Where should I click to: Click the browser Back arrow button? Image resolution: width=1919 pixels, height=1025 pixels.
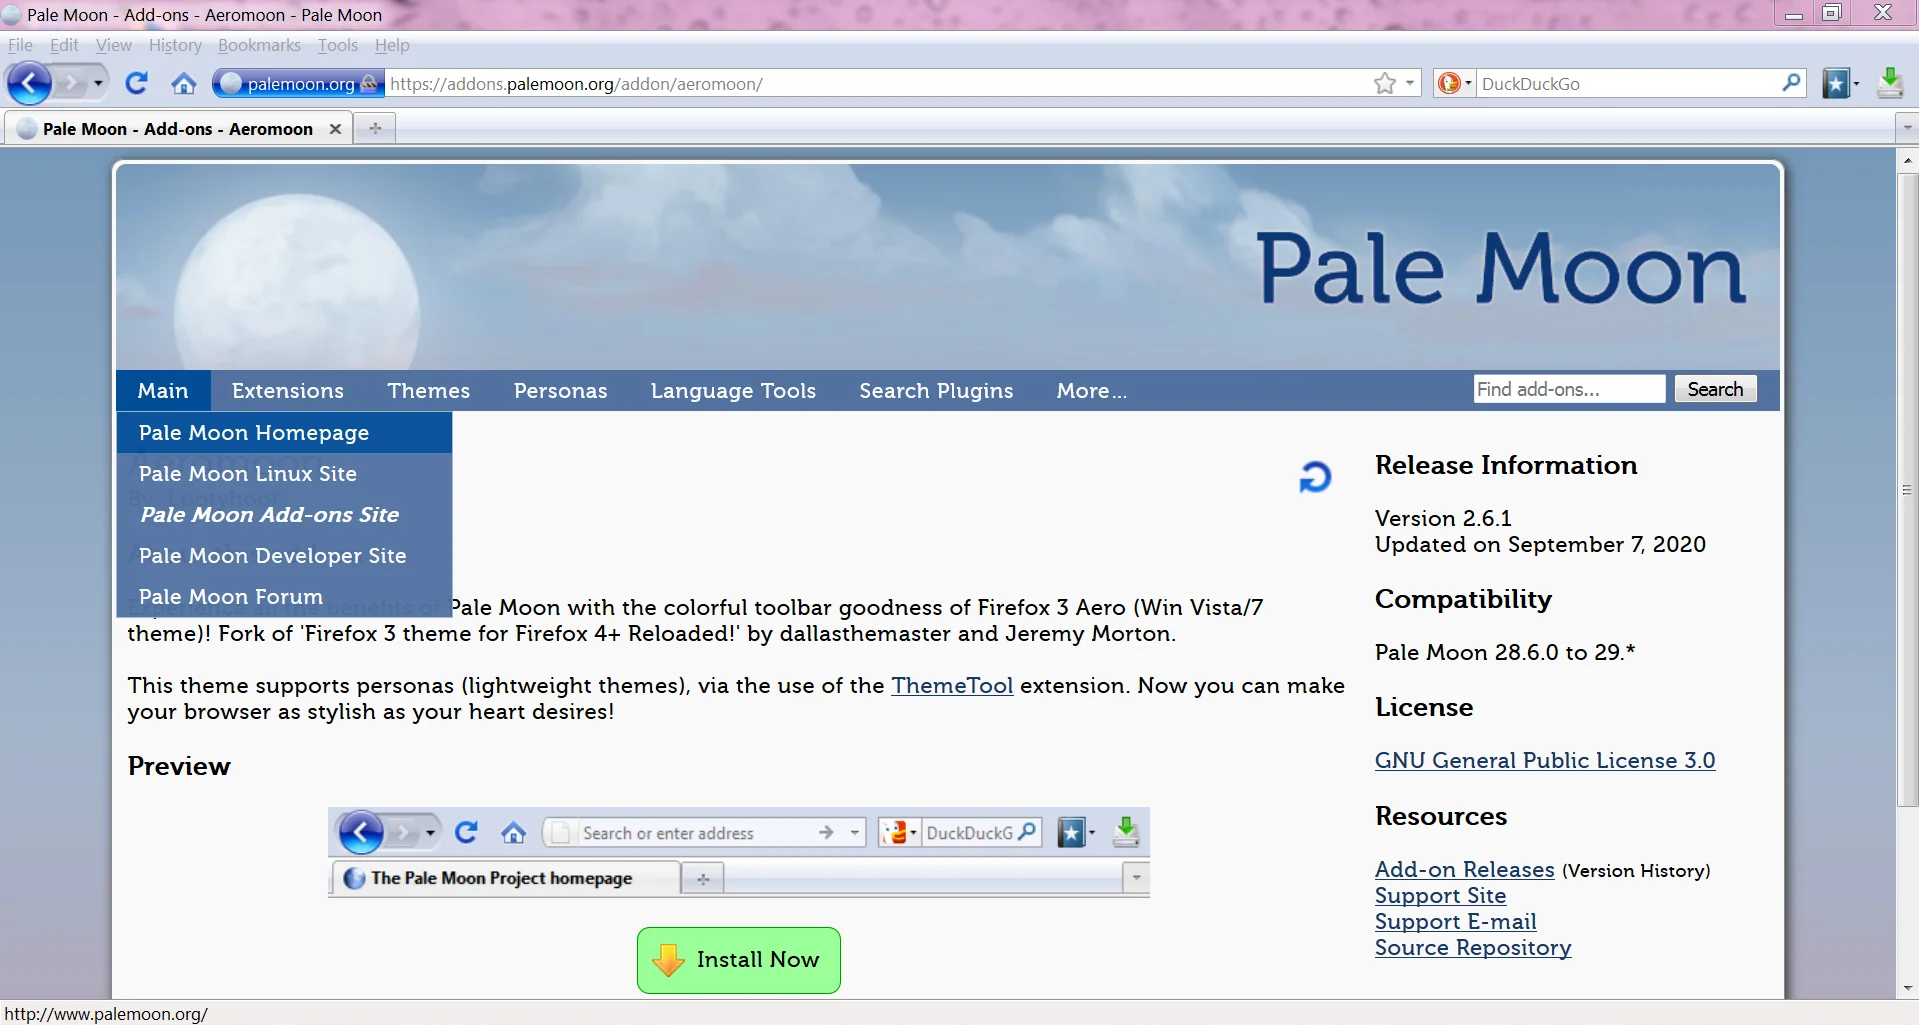pyautogui.click(x=30, y=83)
